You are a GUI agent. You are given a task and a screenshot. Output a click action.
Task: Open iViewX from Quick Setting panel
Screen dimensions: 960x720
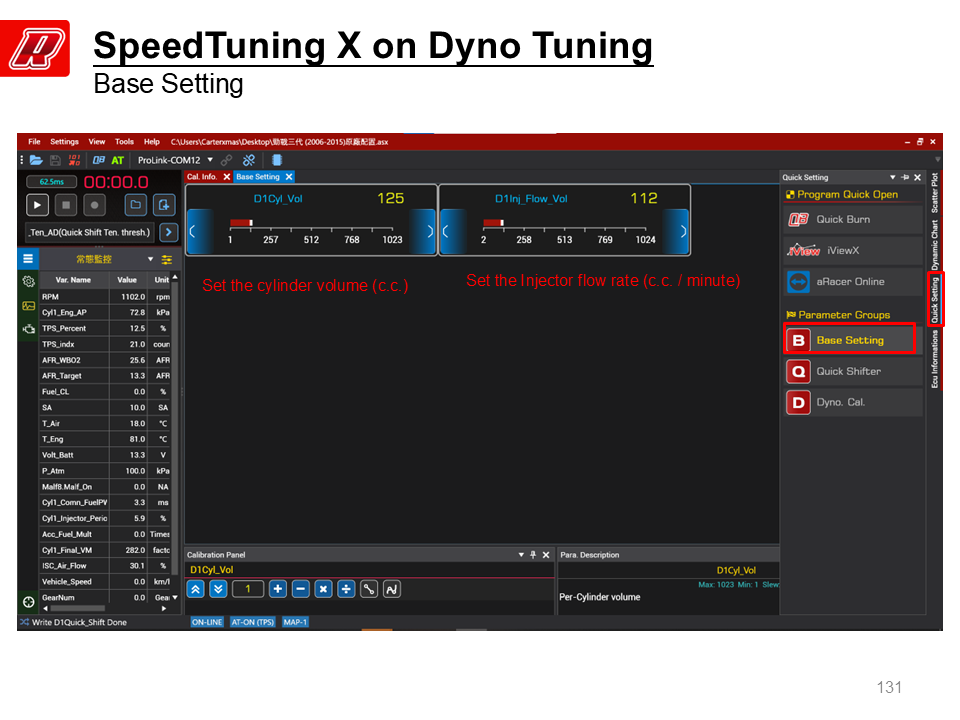point(853,250)
